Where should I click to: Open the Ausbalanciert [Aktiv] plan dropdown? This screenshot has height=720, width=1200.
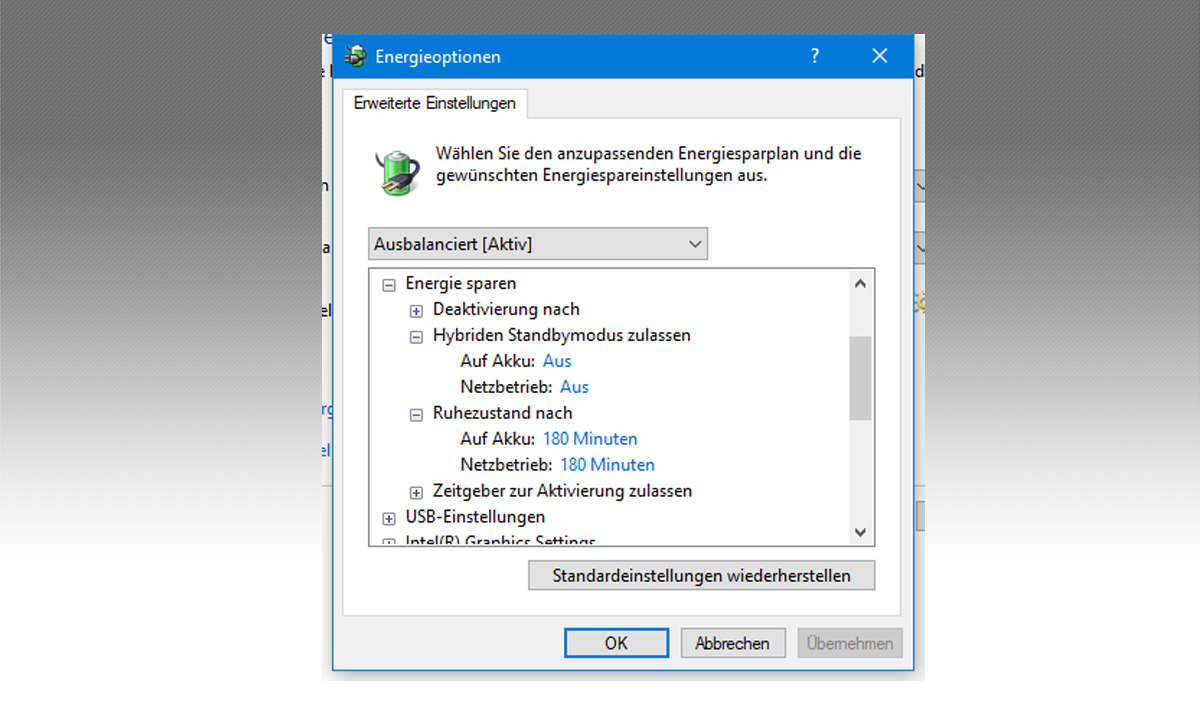click(538, 244)
